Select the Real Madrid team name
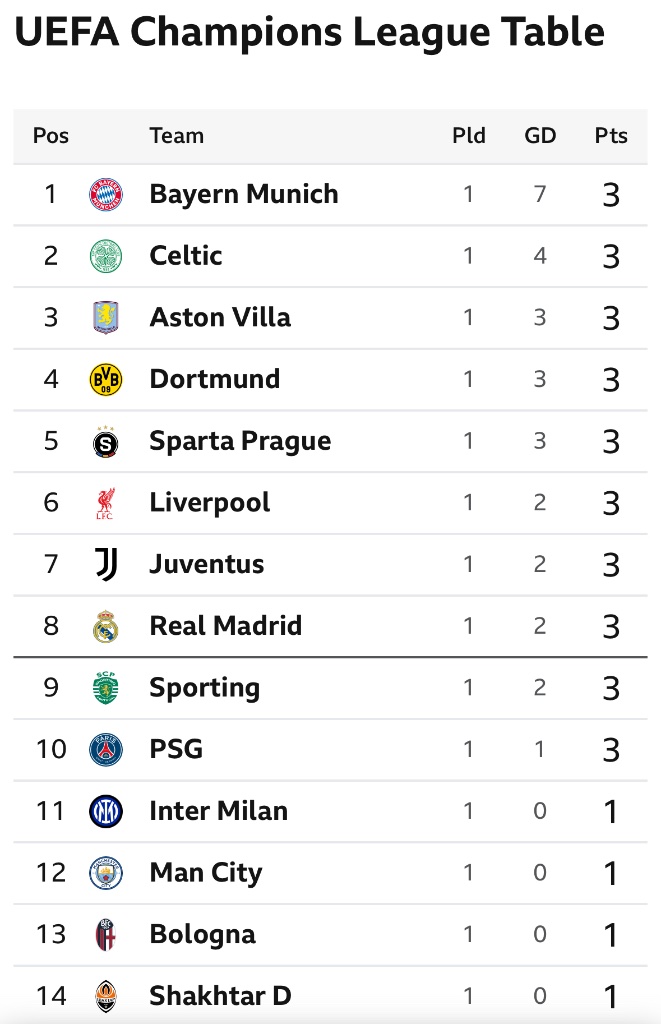The width and height of the screenshot is (661, 1024). click(x=225, y=626)
